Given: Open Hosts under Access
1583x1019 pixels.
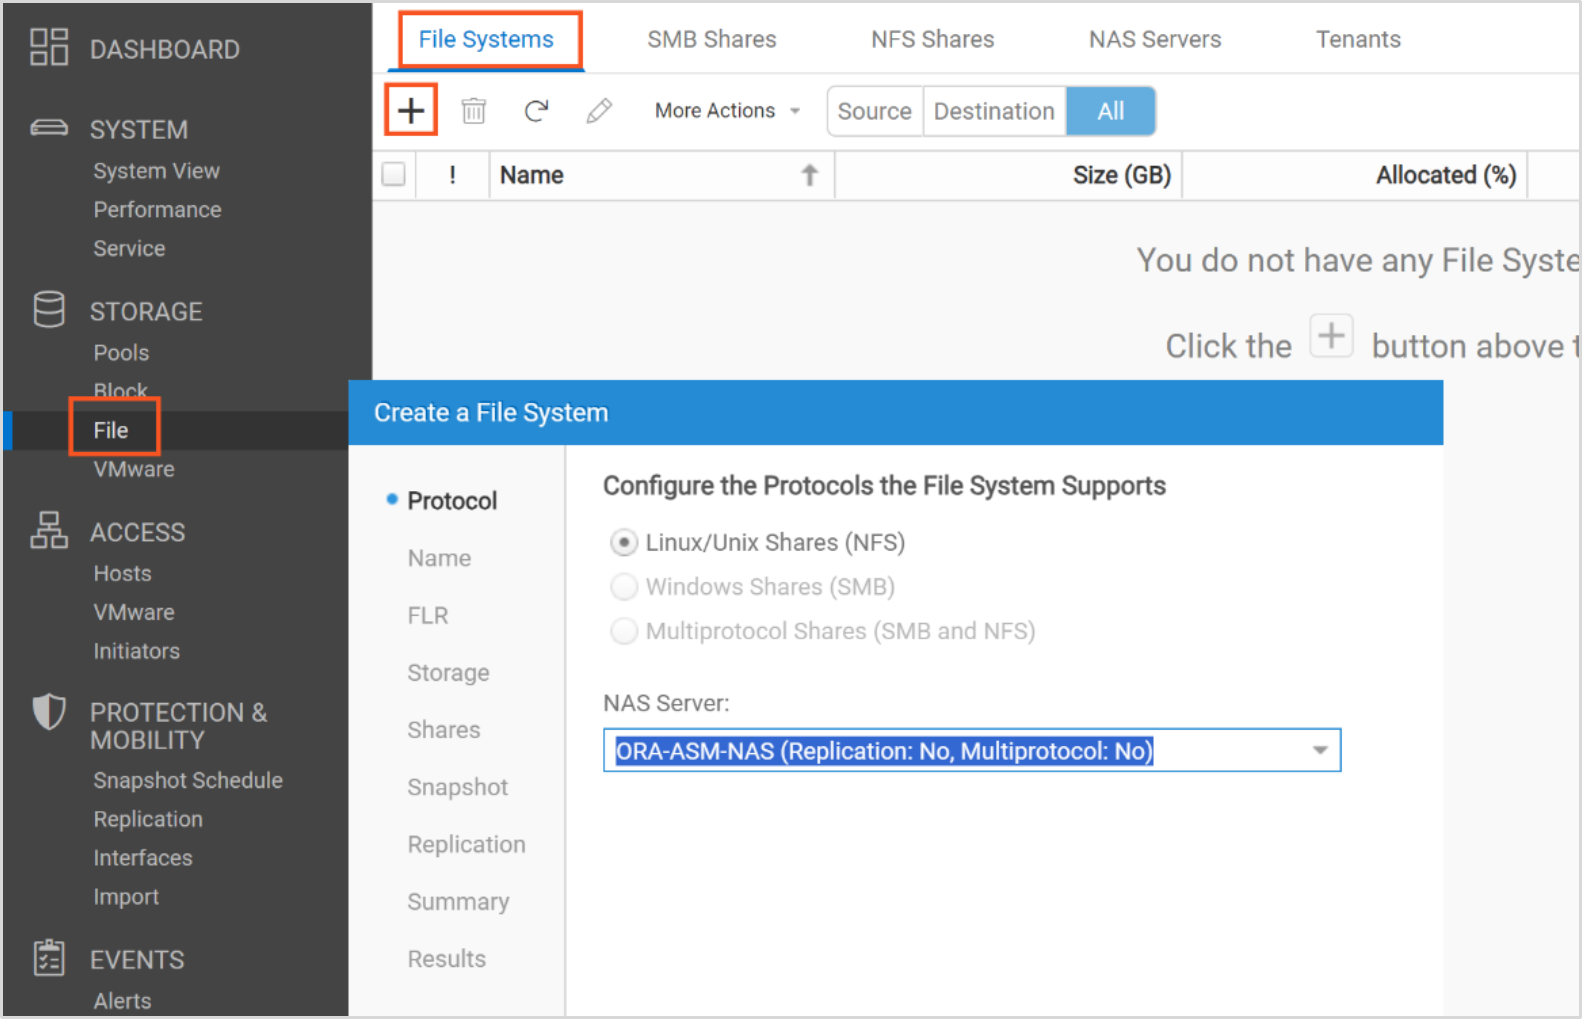Looking at the screenshot, I should [x=123, y=573].
